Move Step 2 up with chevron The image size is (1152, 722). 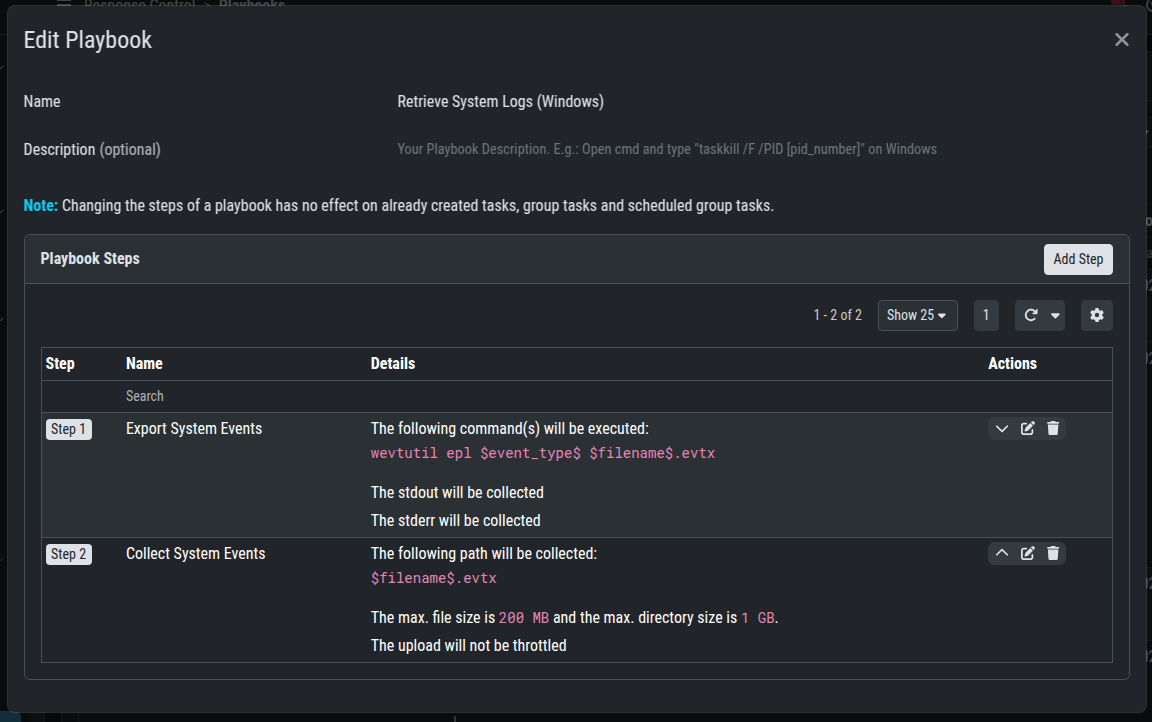pos(1002,554)
